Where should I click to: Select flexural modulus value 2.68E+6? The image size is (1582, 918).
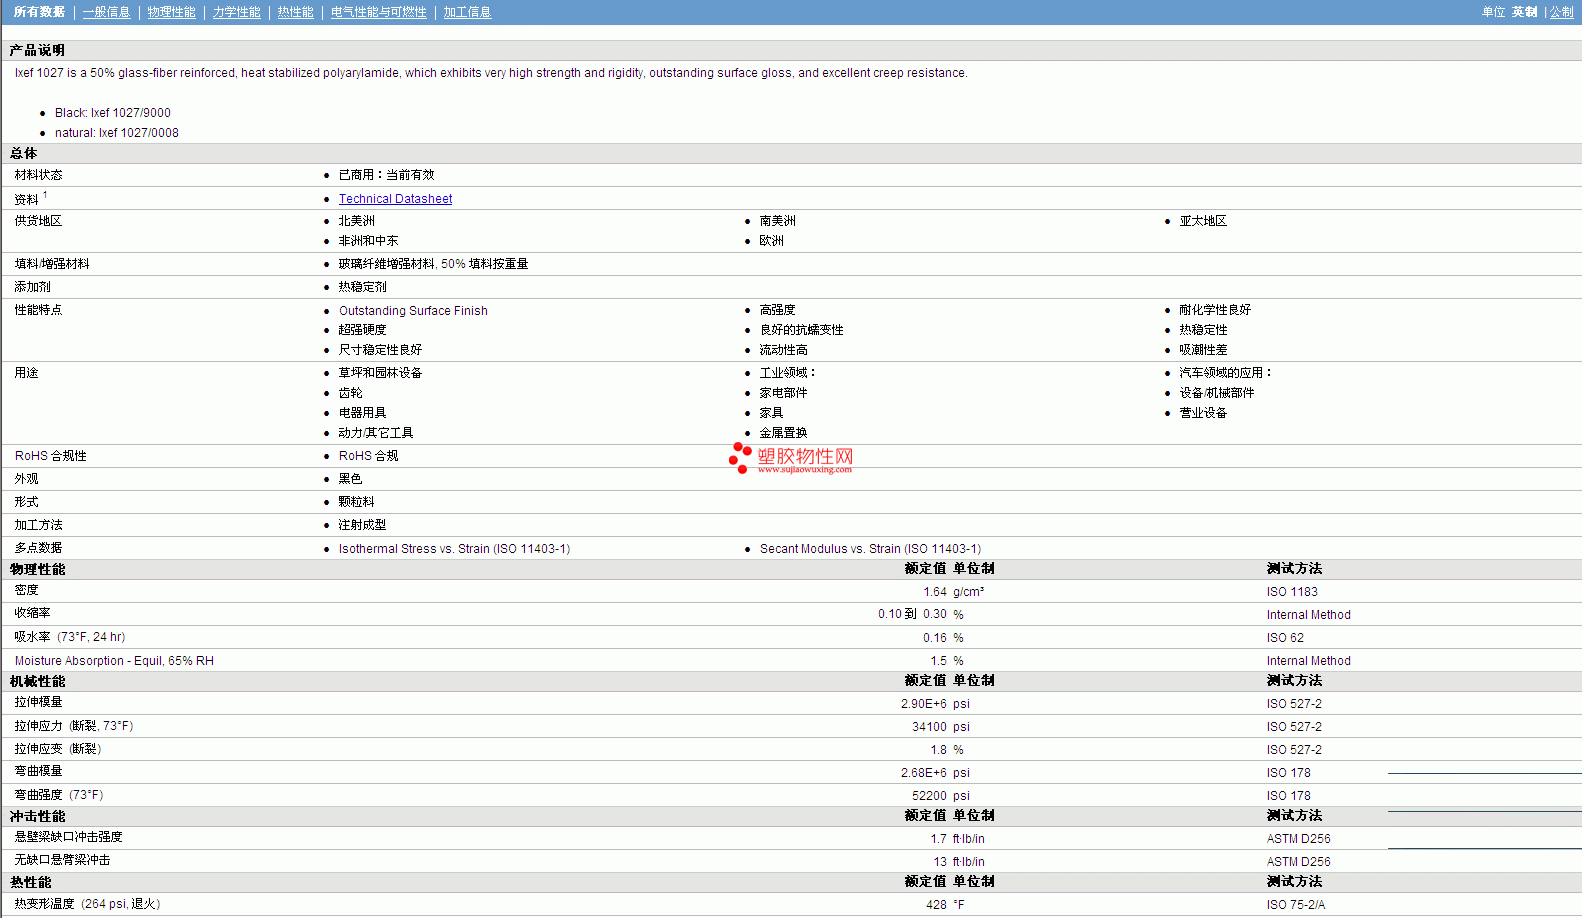click(x=923, y=773)
